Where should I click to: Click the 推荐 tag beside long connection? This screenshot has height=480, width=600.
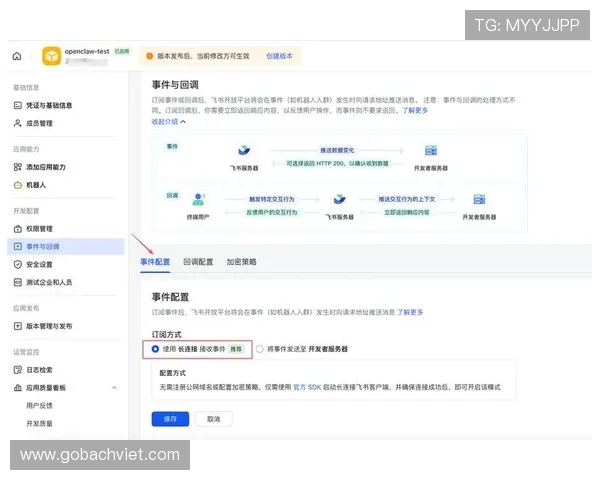(x=236, y=349)
